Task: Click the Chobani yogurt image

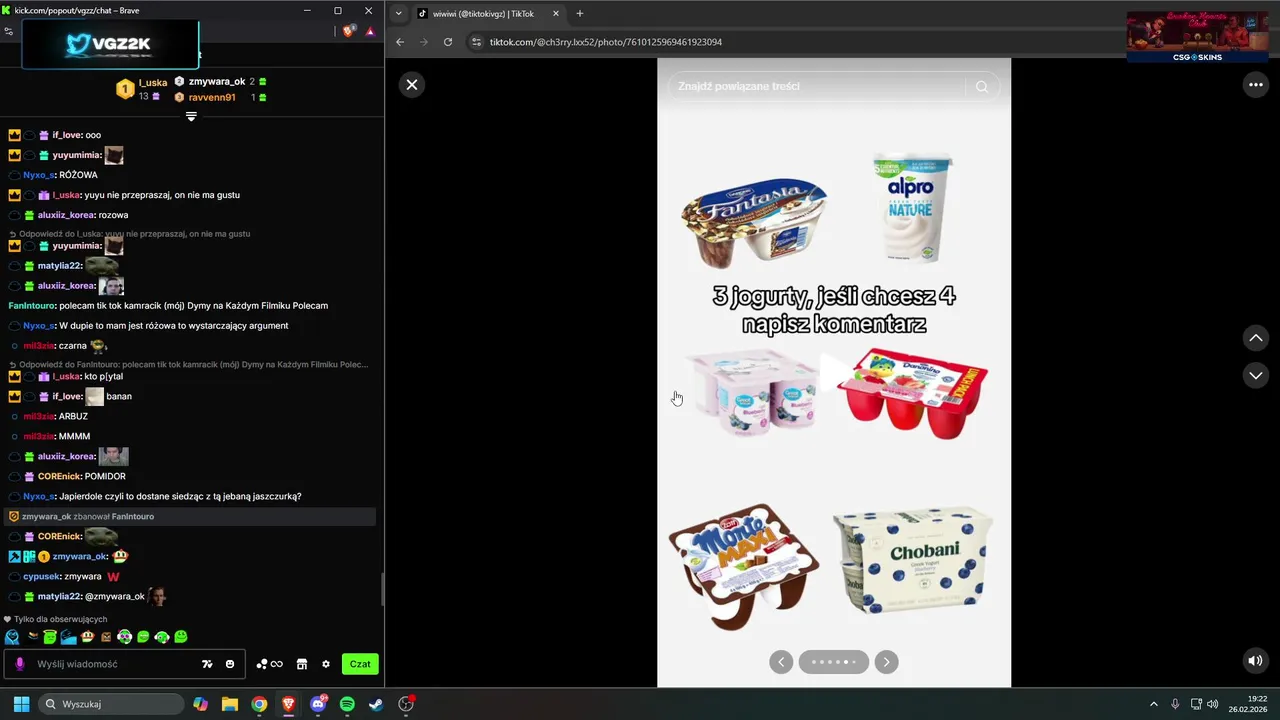Action: [x=913, y=561]
